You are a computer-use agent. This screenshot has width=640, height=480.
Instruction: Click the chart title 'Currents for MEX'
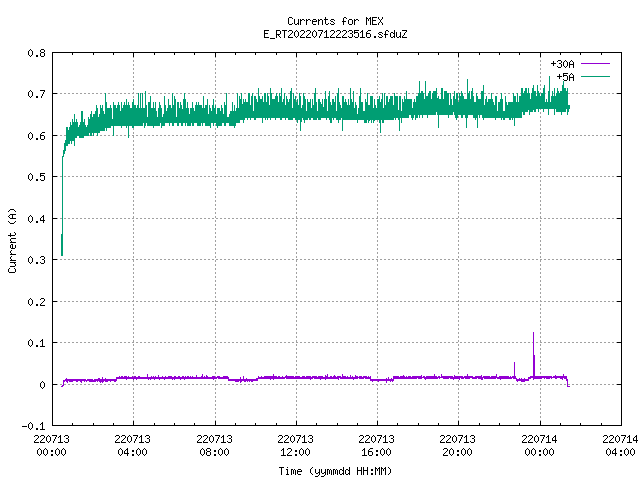(335, 21)
